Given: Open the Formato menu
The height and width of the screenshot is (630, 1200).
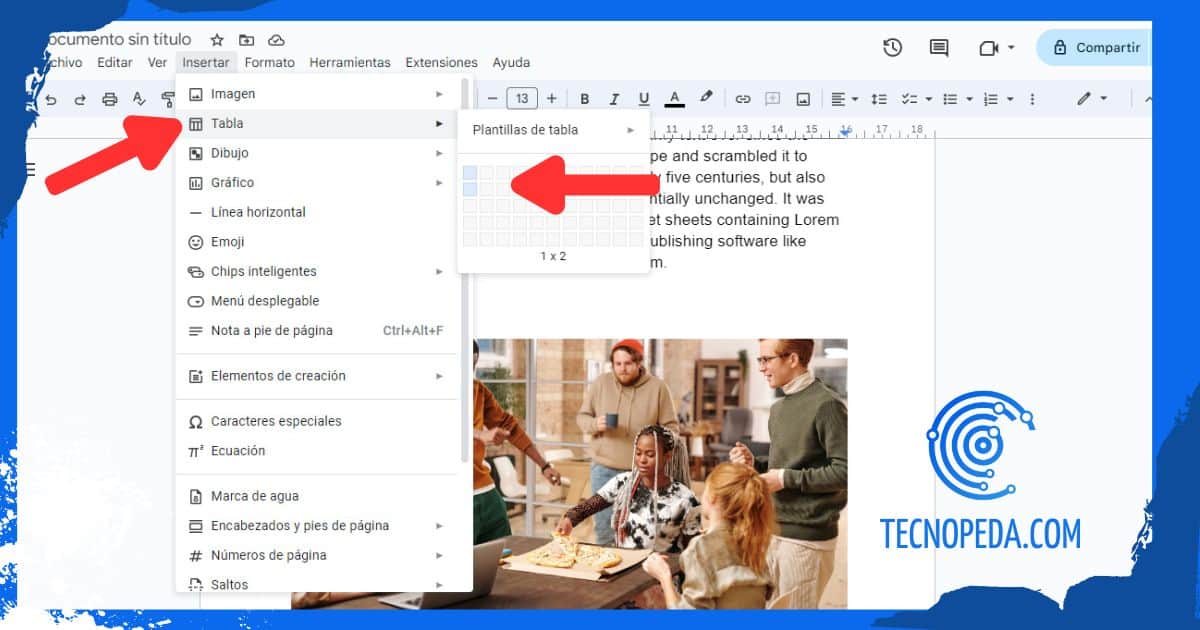Looking at the screenshot, I should point(269,62).
